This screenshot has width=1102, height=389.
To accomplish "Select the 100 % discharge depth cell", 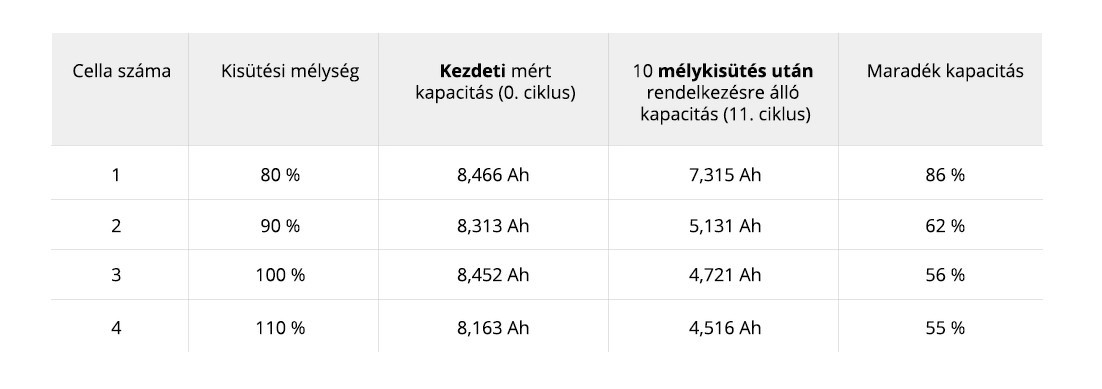I will click(280, 275).
